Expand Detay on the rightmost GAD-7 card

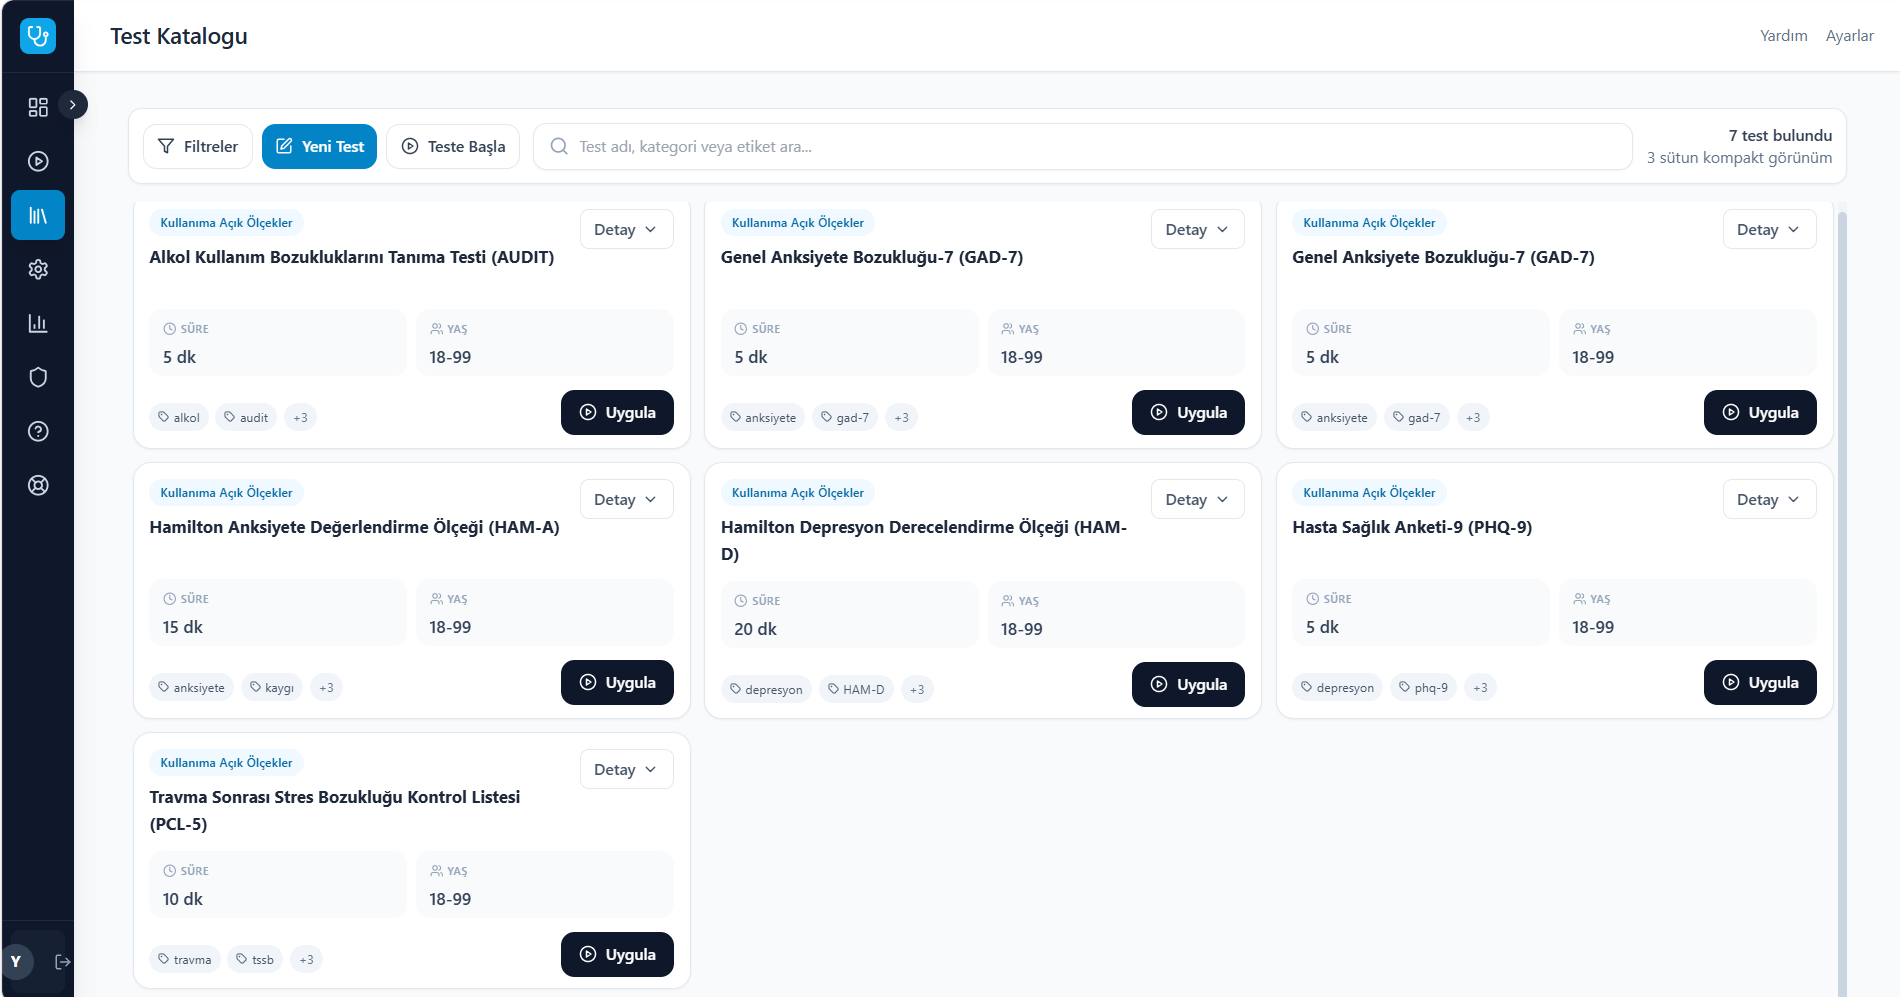(1769, 229)
